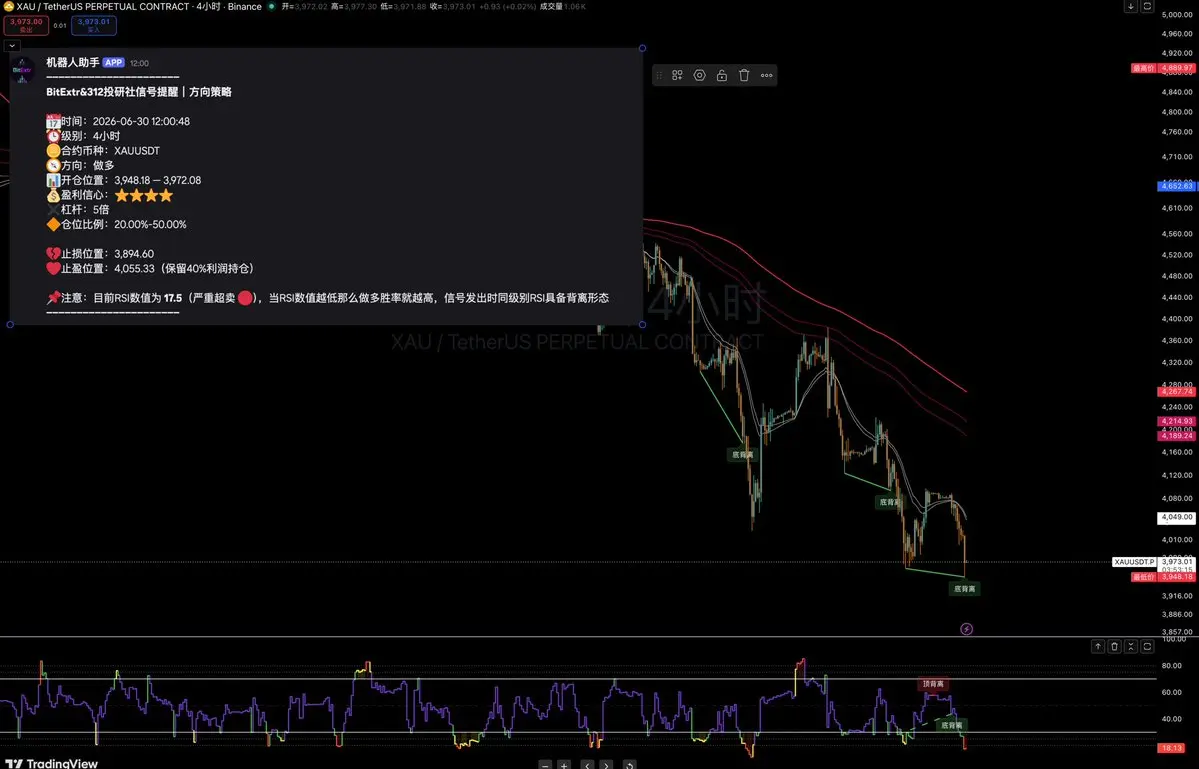Click the 机器人助手 sender name
The image size is (1199, 769).
click(73, 63)
